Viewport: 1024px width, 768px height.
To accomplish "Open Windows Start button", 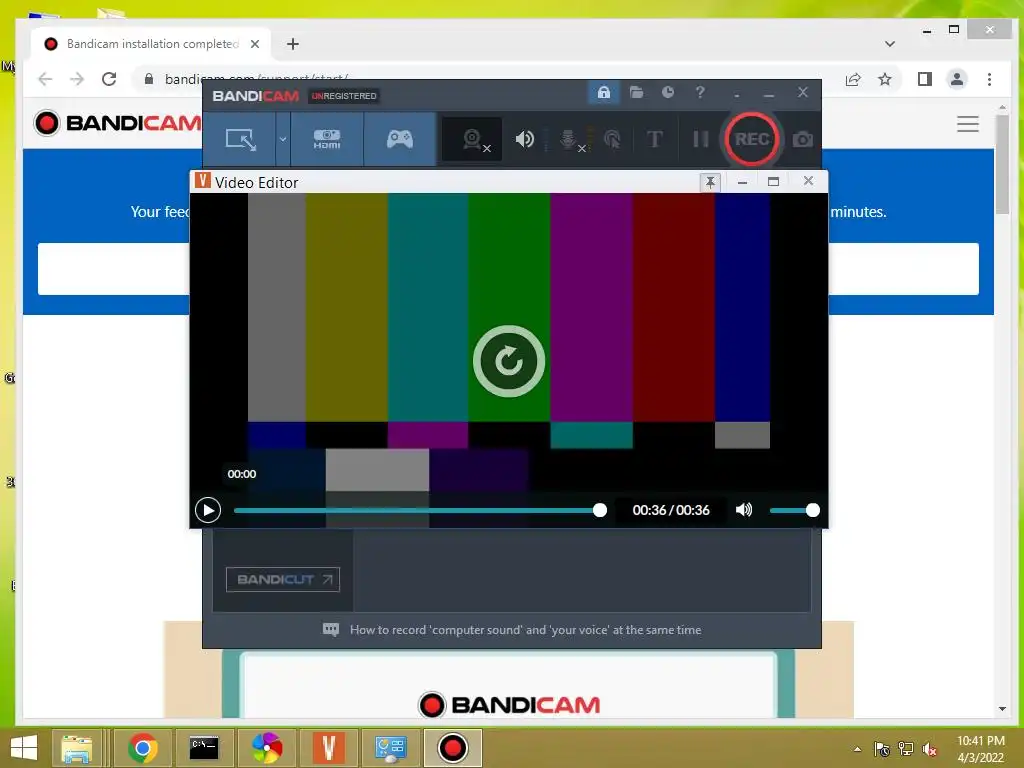I will pos(24,748).
